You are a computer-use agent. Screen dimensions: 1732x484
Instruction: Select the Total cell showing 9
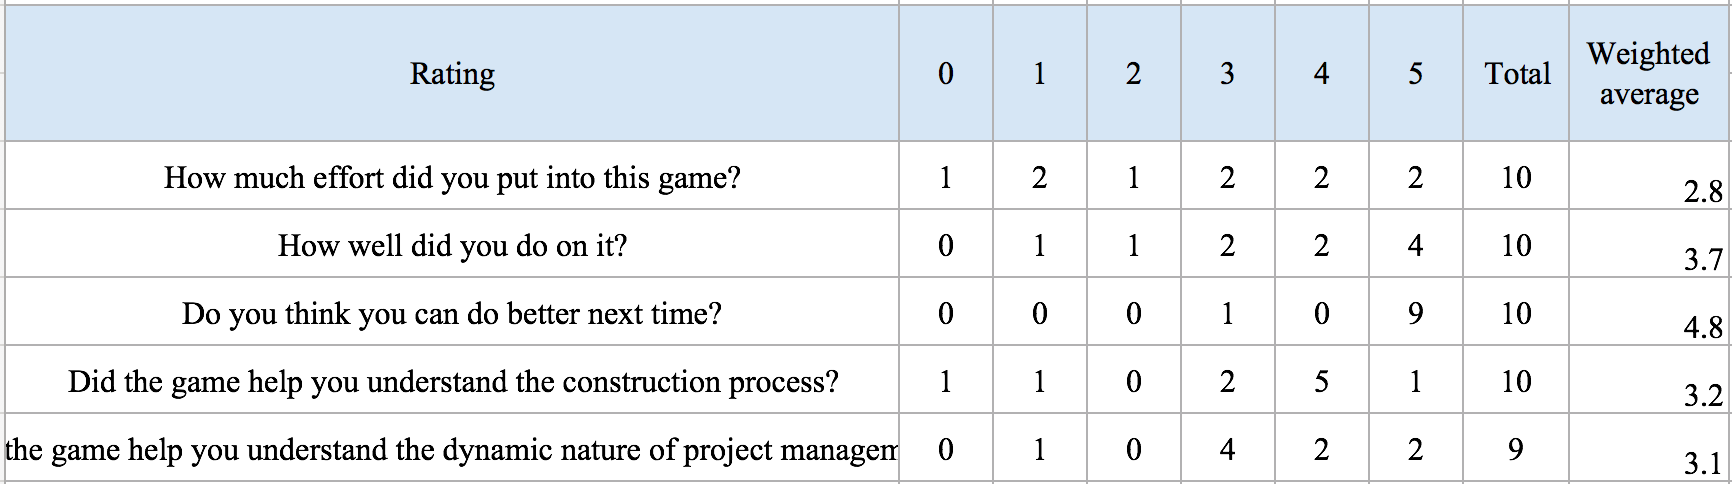[1516, 448]
